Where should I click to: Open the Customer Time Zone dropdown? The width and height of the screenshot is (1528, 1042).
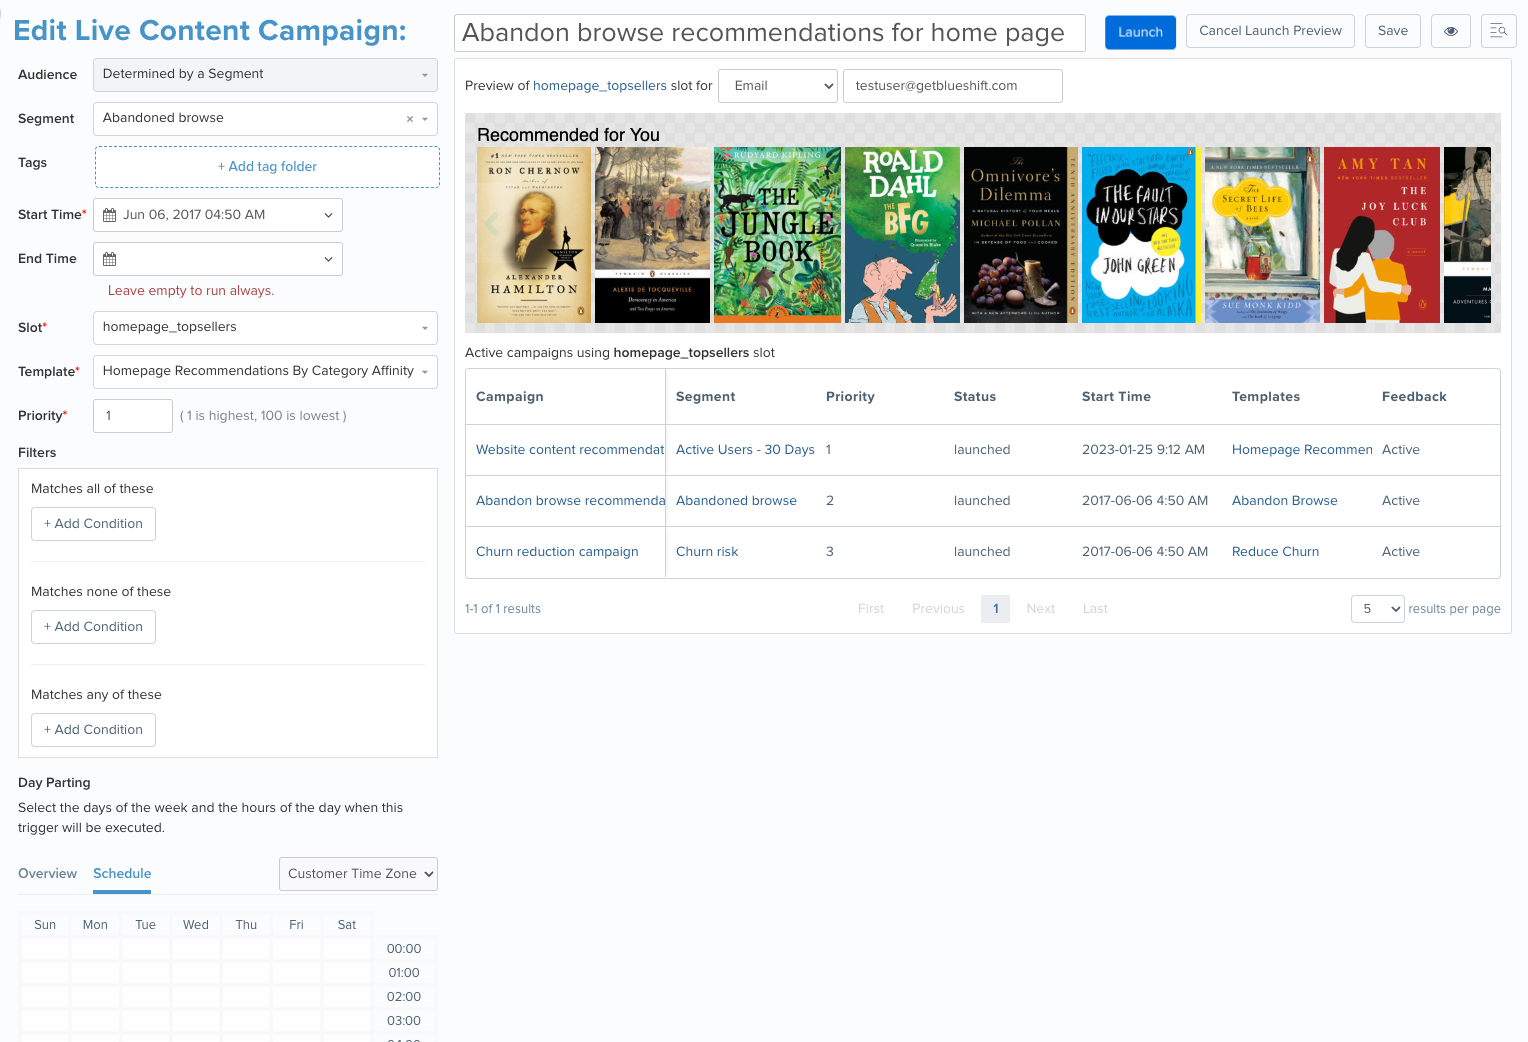click(358, 874)
